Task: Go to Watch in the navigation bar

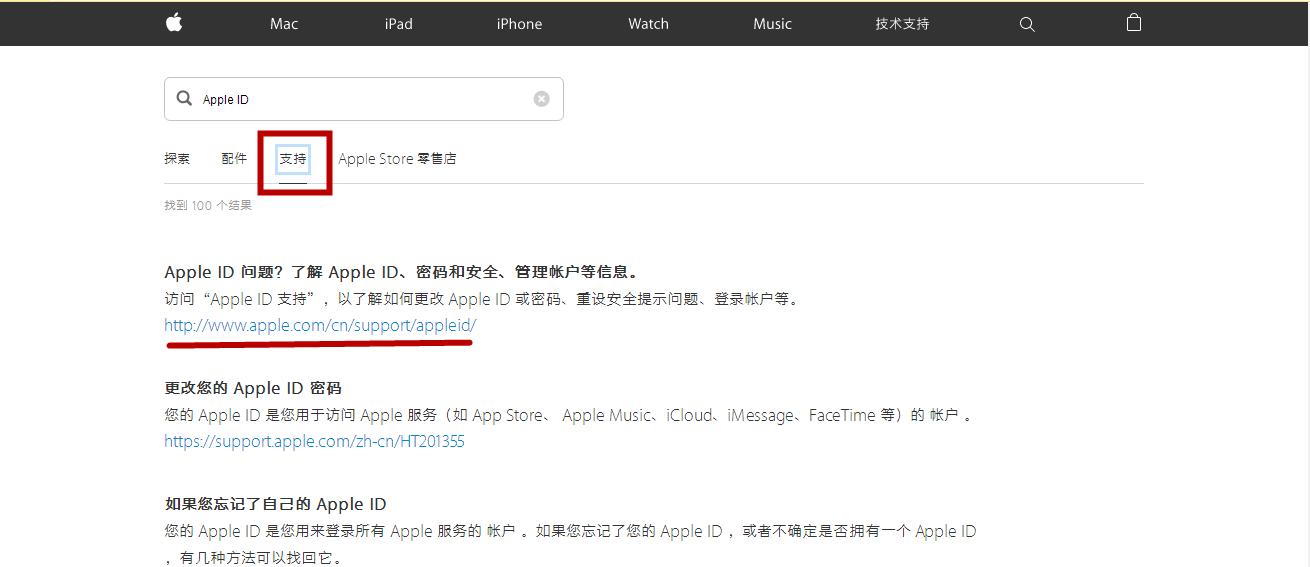Action: (648, 24)
